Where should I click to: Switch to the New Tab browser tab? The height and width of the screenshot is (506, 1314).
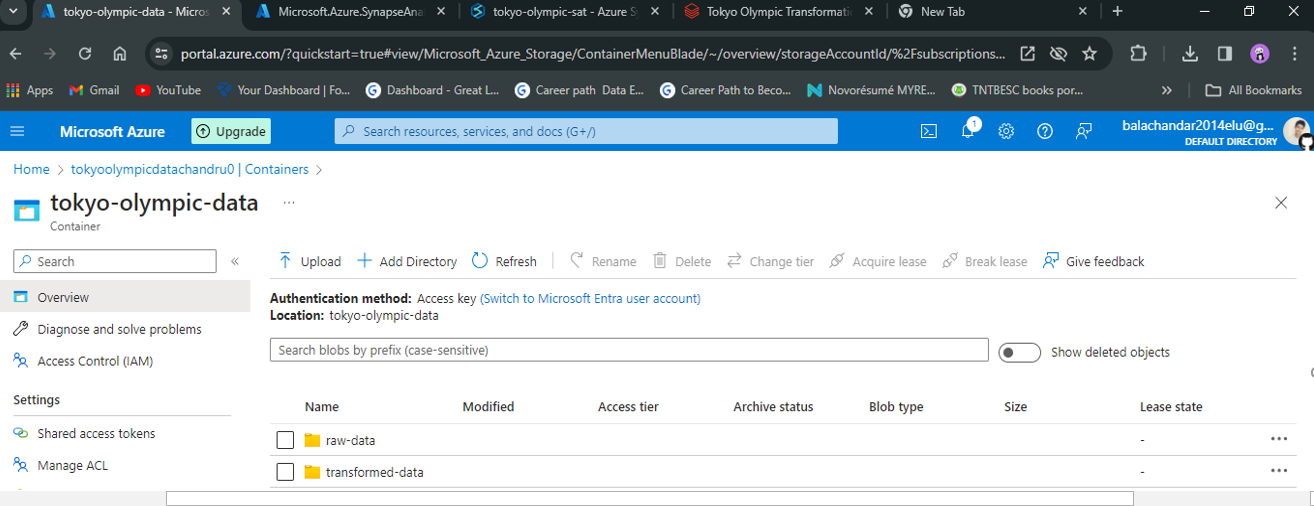pyautogui.click(x=993, y=12)
